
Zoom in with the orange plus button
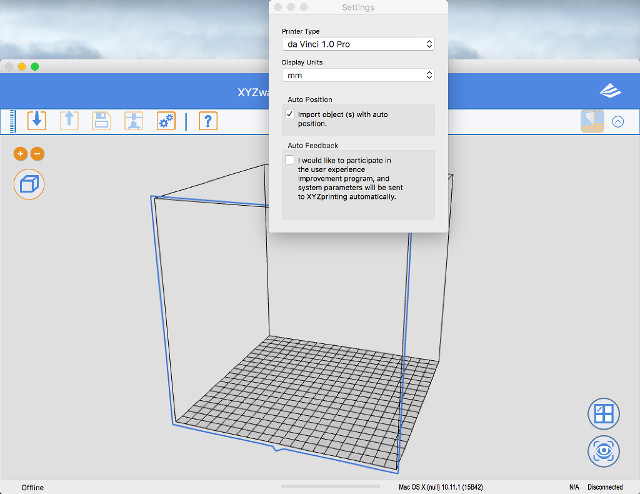pos(20,154)
